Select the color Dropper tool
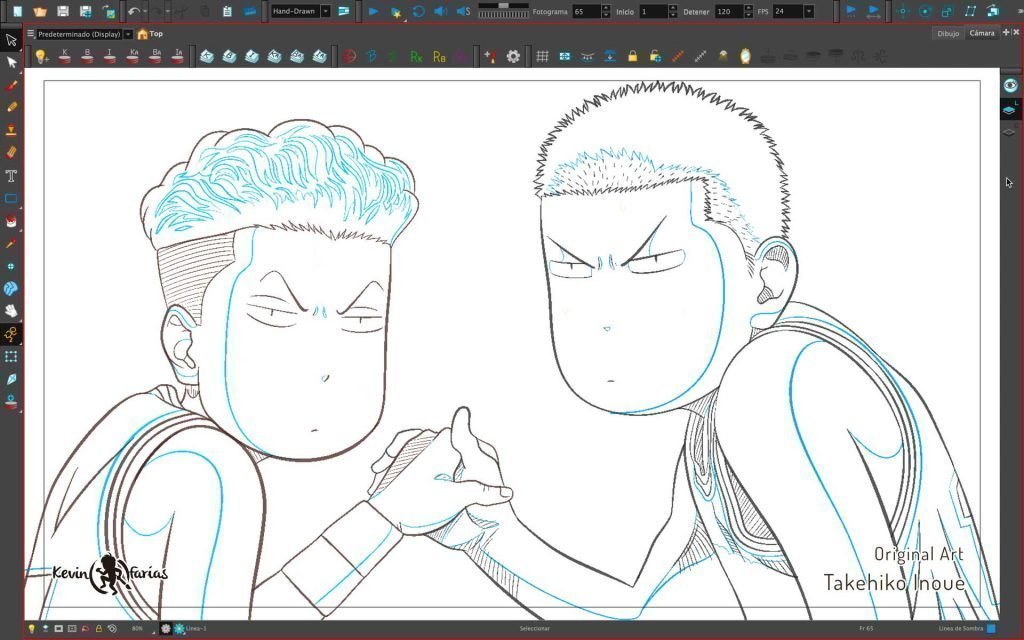Viewport: 1024px width, 640px height. [x=11, y=244]
